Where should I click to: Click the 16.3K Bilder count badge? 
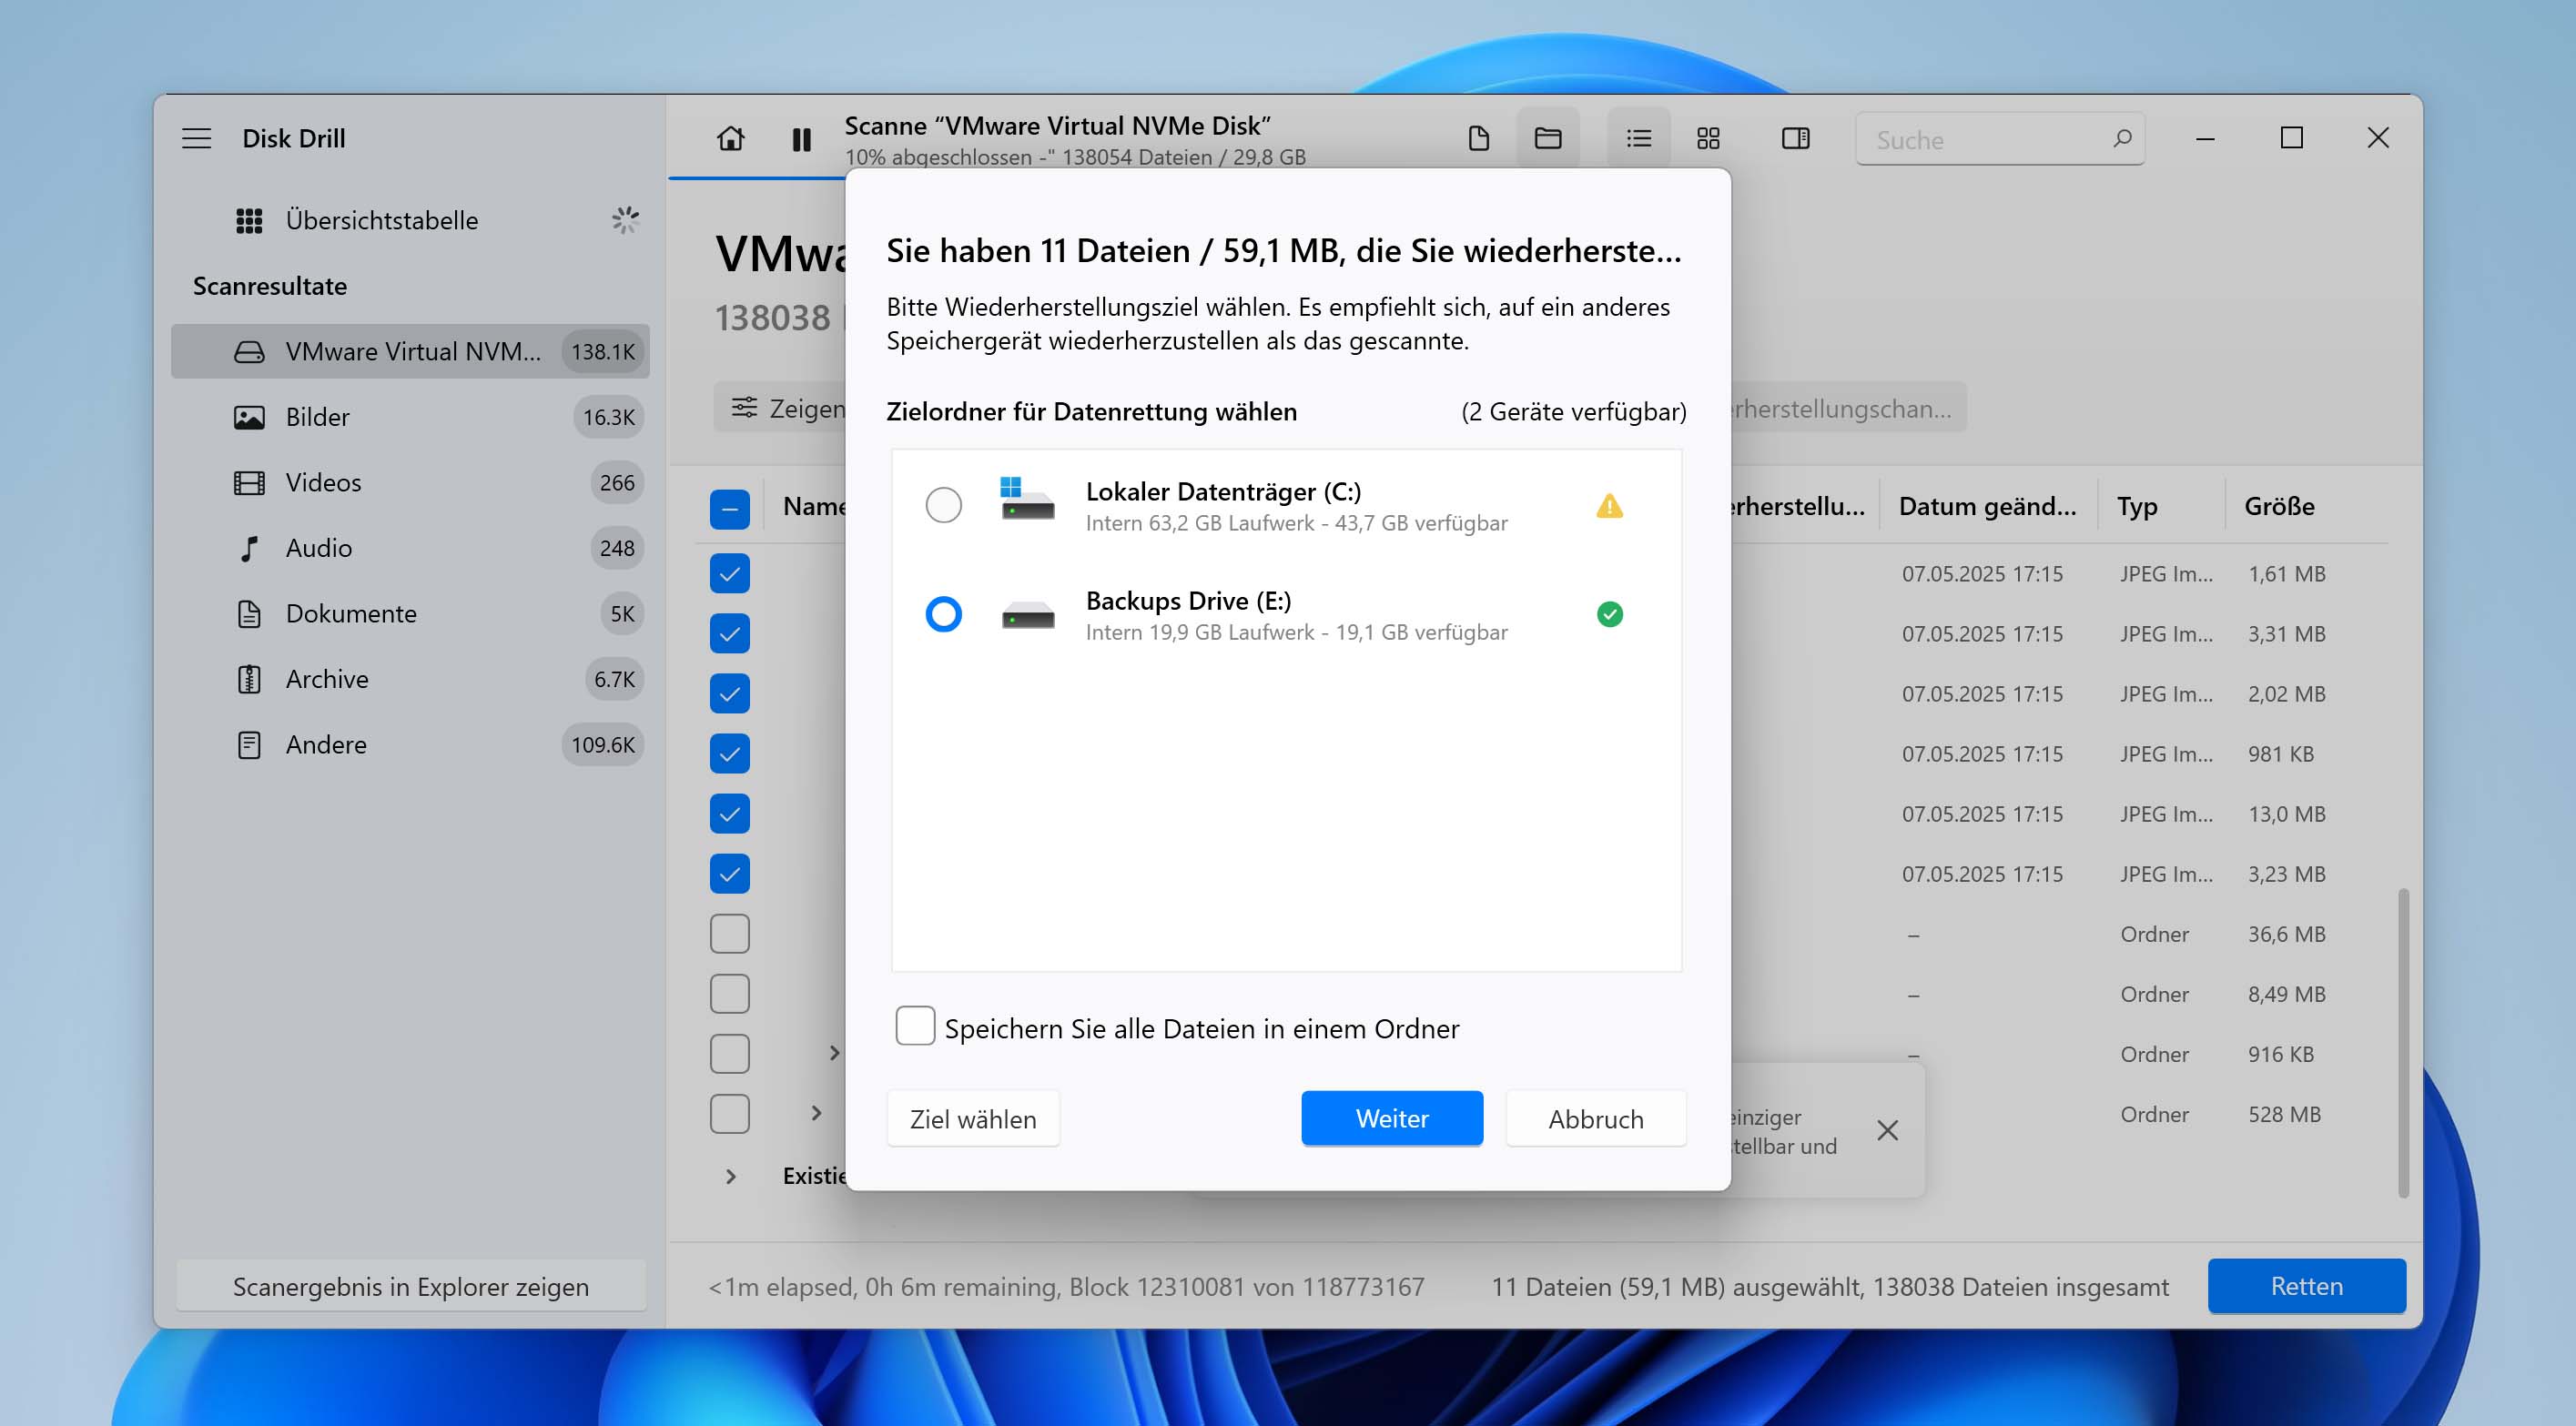608,417
